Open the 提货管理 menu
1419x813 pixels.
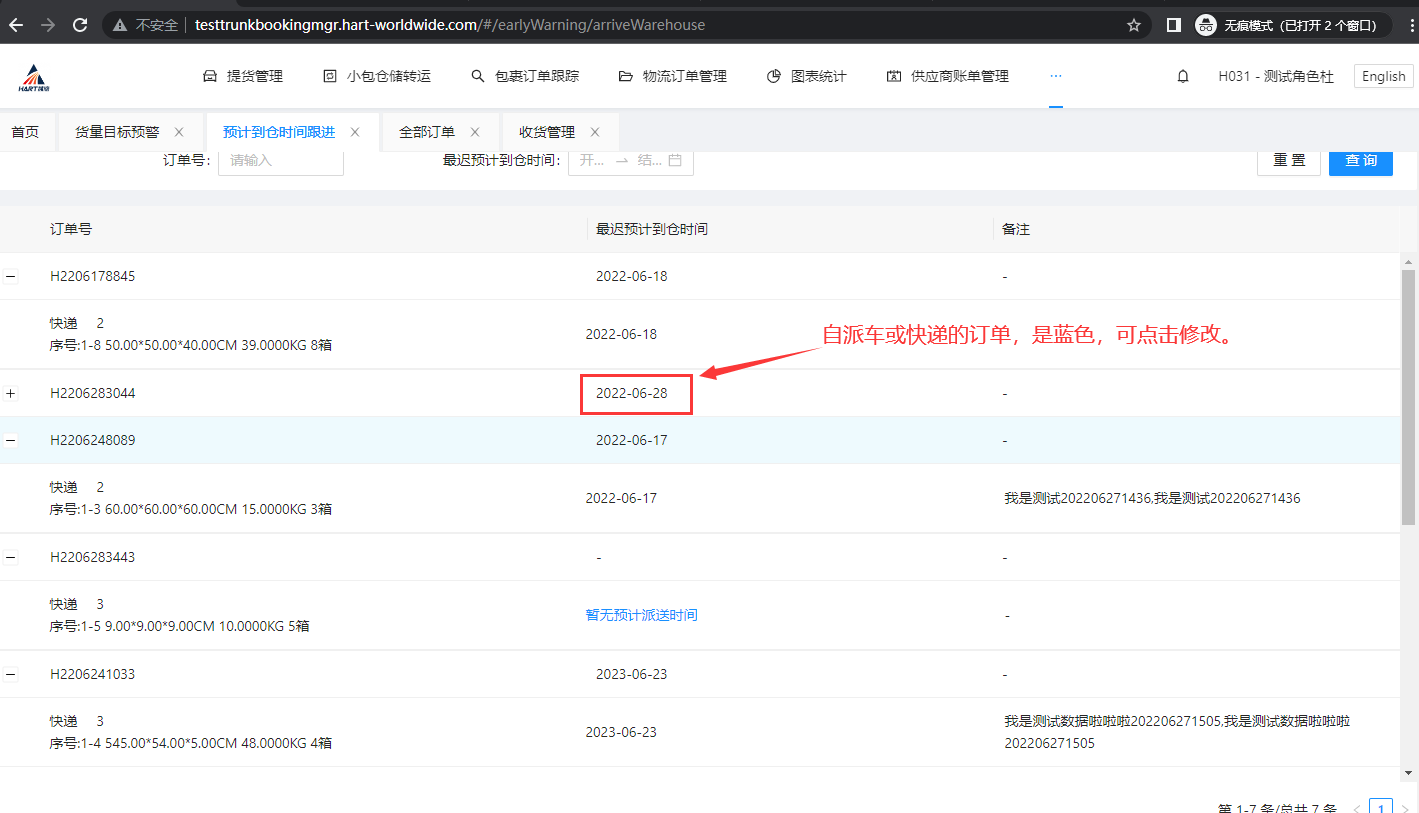(243, 76)
